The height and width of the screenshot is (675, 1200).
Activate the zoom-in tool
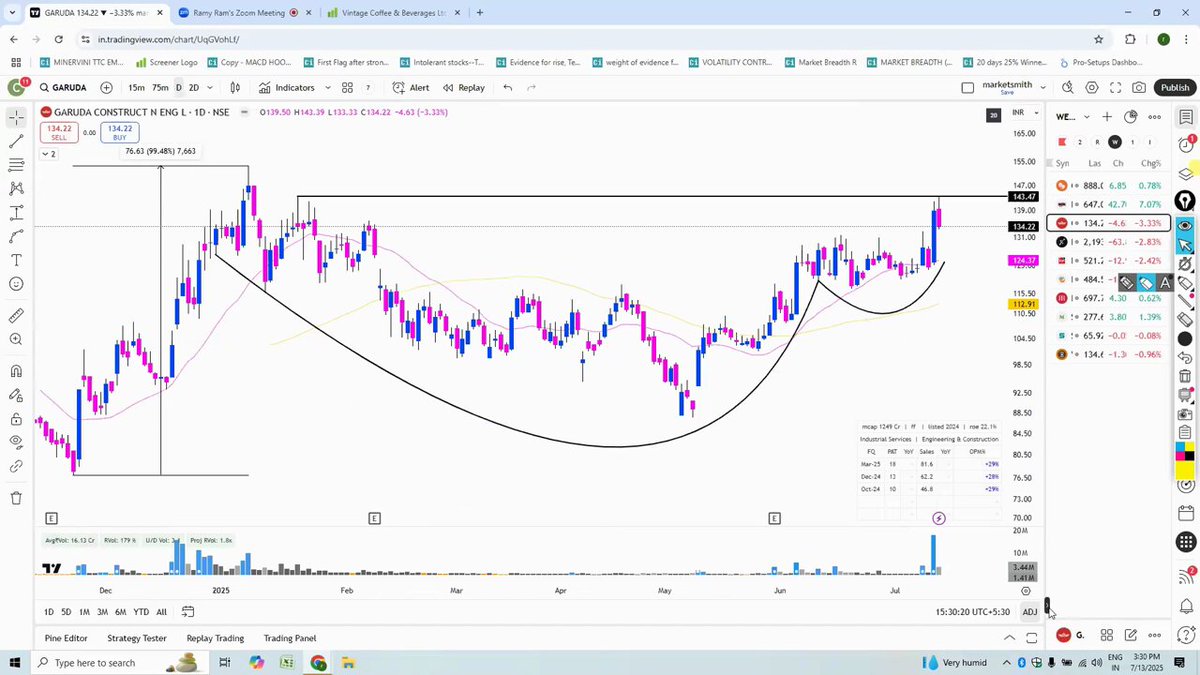[x=16, y=339]
